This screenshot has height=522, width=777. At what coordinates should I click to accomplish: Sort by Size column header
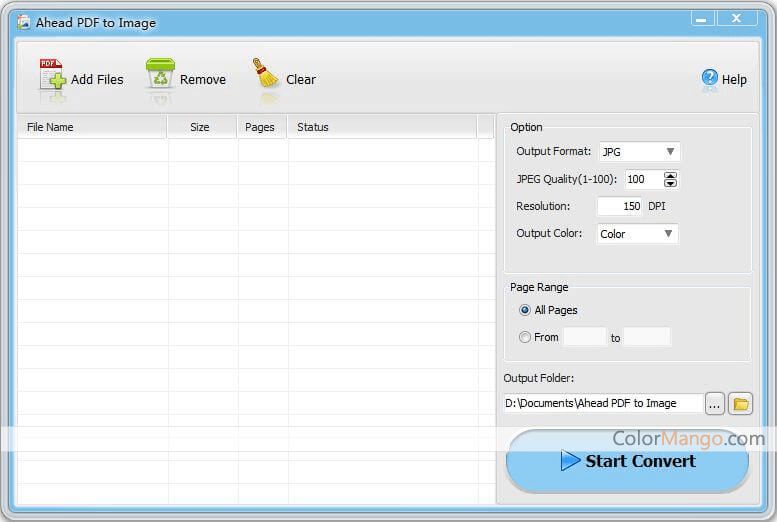[202, 127]
